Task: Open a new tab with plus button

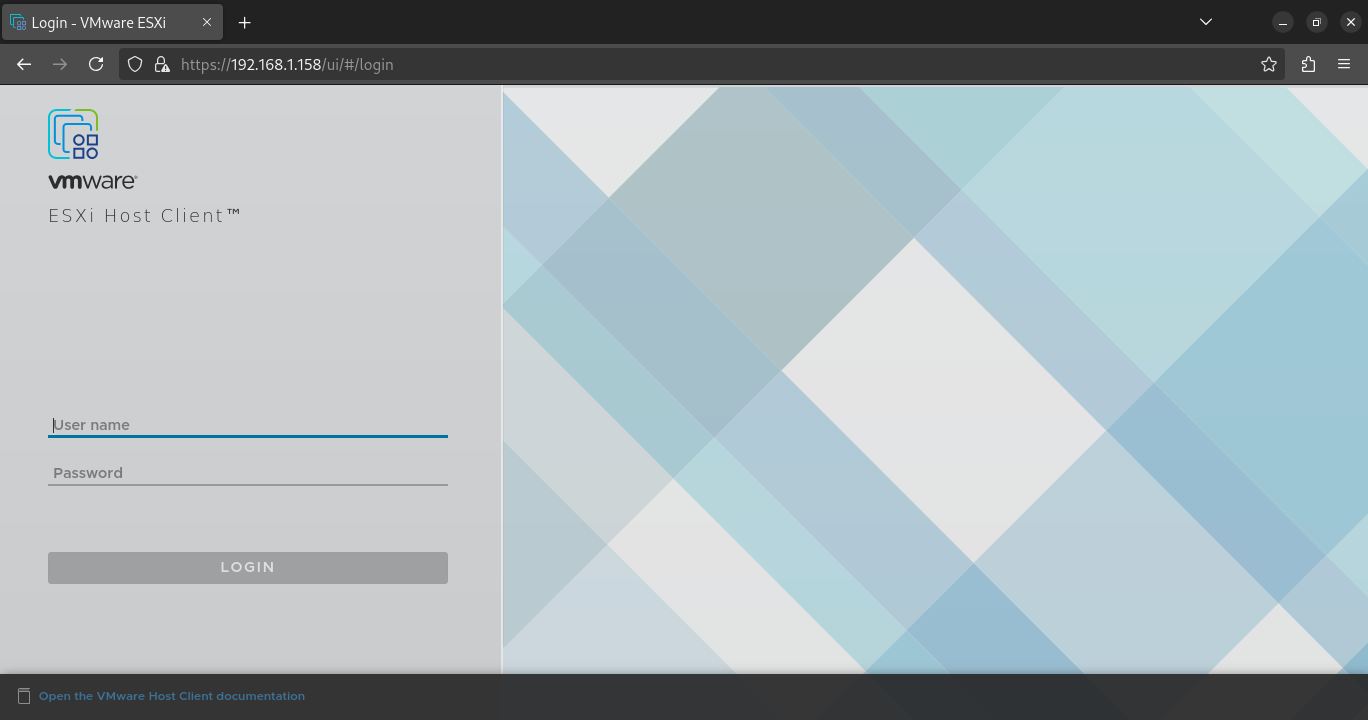Action: (245, 22)
